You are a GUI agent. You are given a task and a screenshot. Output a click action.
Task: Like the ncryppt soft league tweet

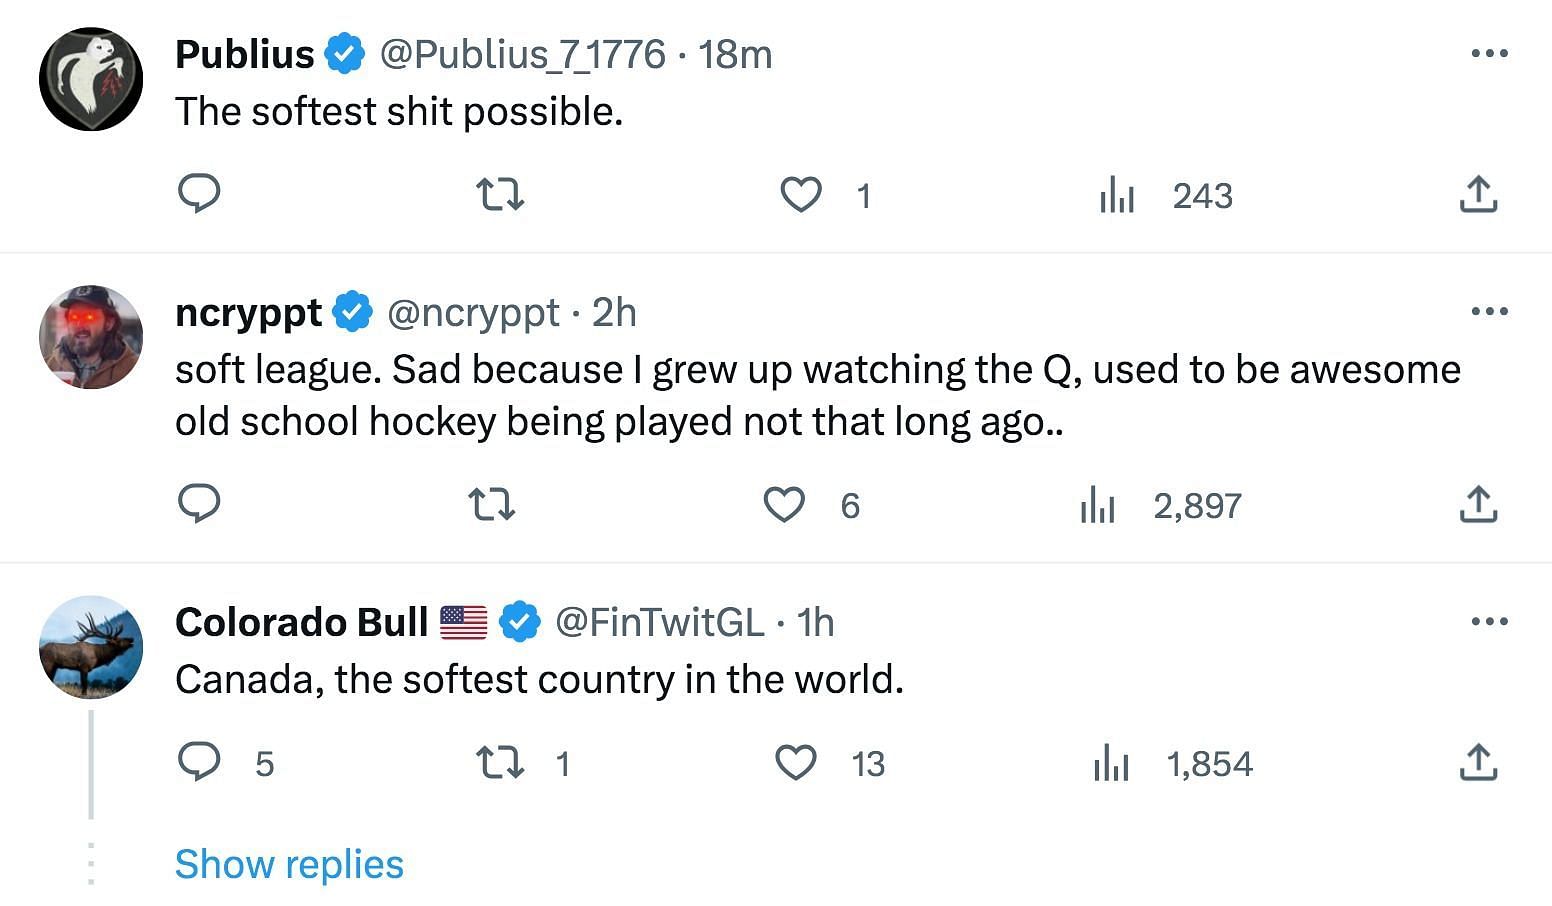pyautogui.click(x=784, y=504)
